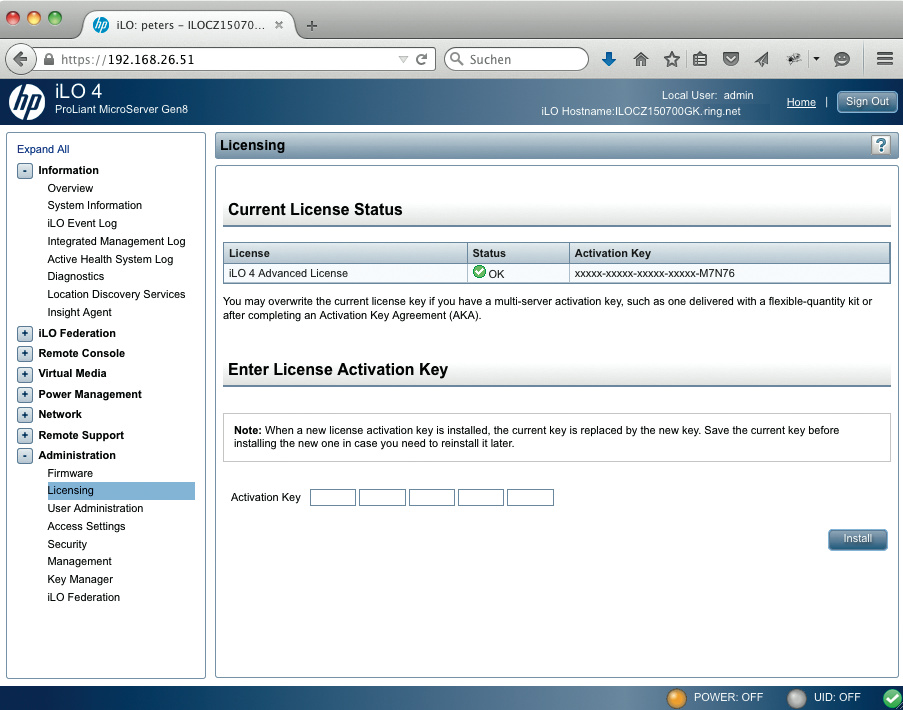Click the green OK status icon
This screenshot has width=903, height=710.
(x=479, y=272)
